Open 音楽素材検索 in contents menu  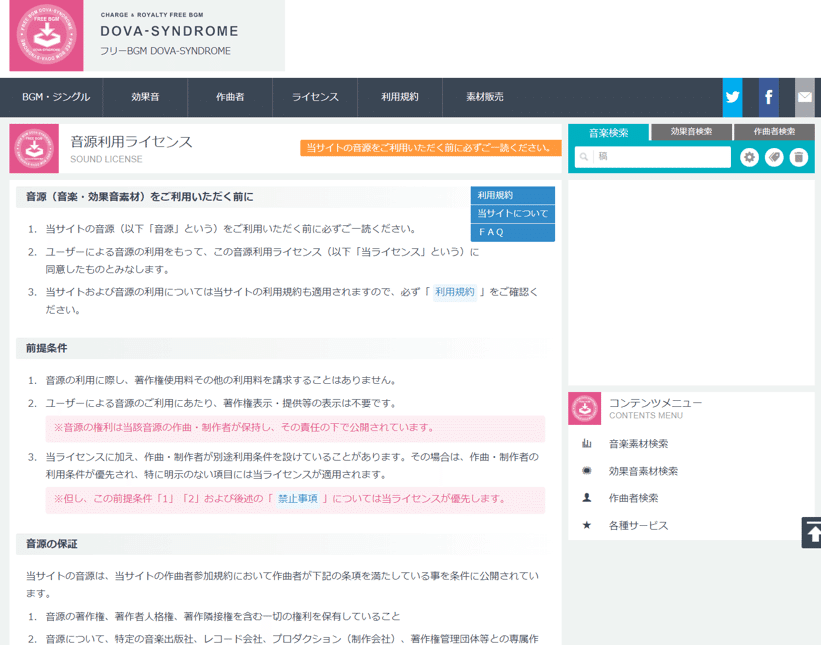click(x=638, y=444)
